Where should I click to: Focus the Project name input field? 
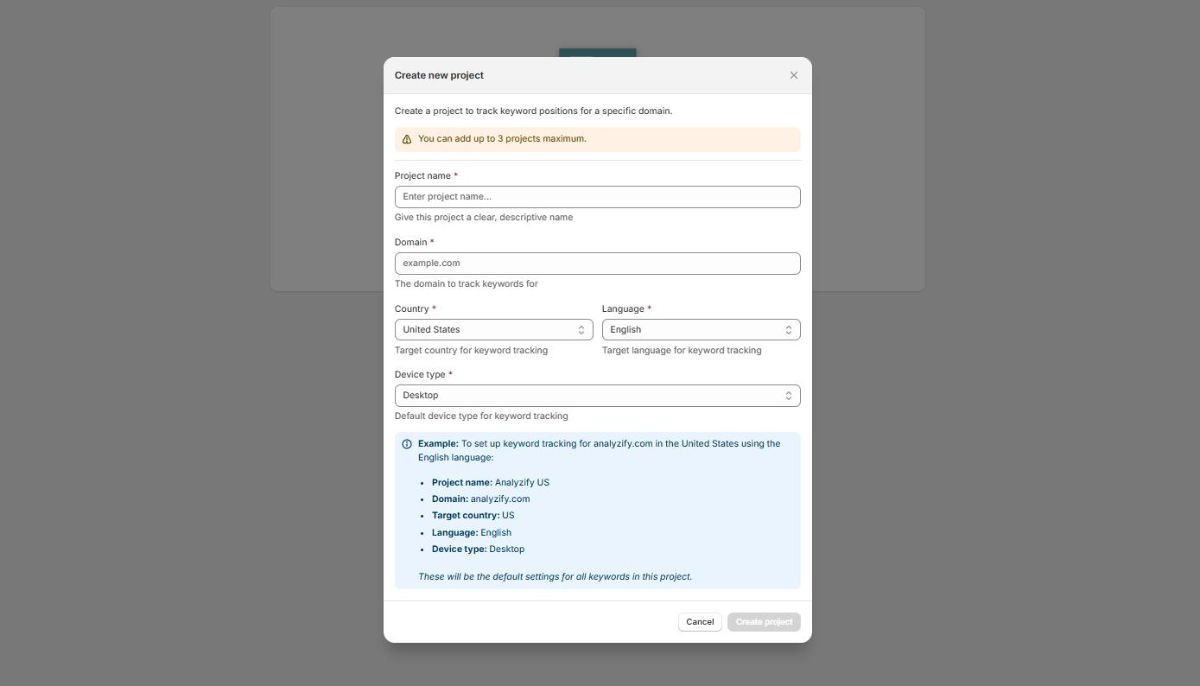(597, 197)
